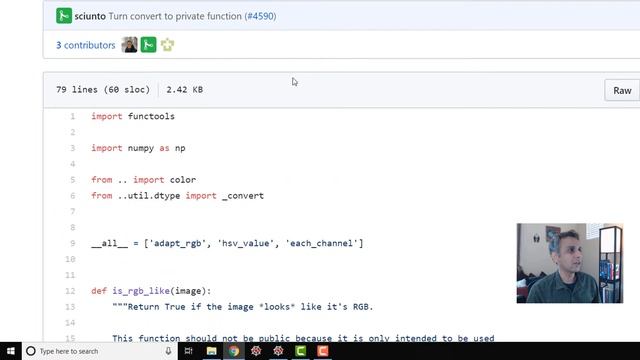Select line number 1

coord(72,116)
